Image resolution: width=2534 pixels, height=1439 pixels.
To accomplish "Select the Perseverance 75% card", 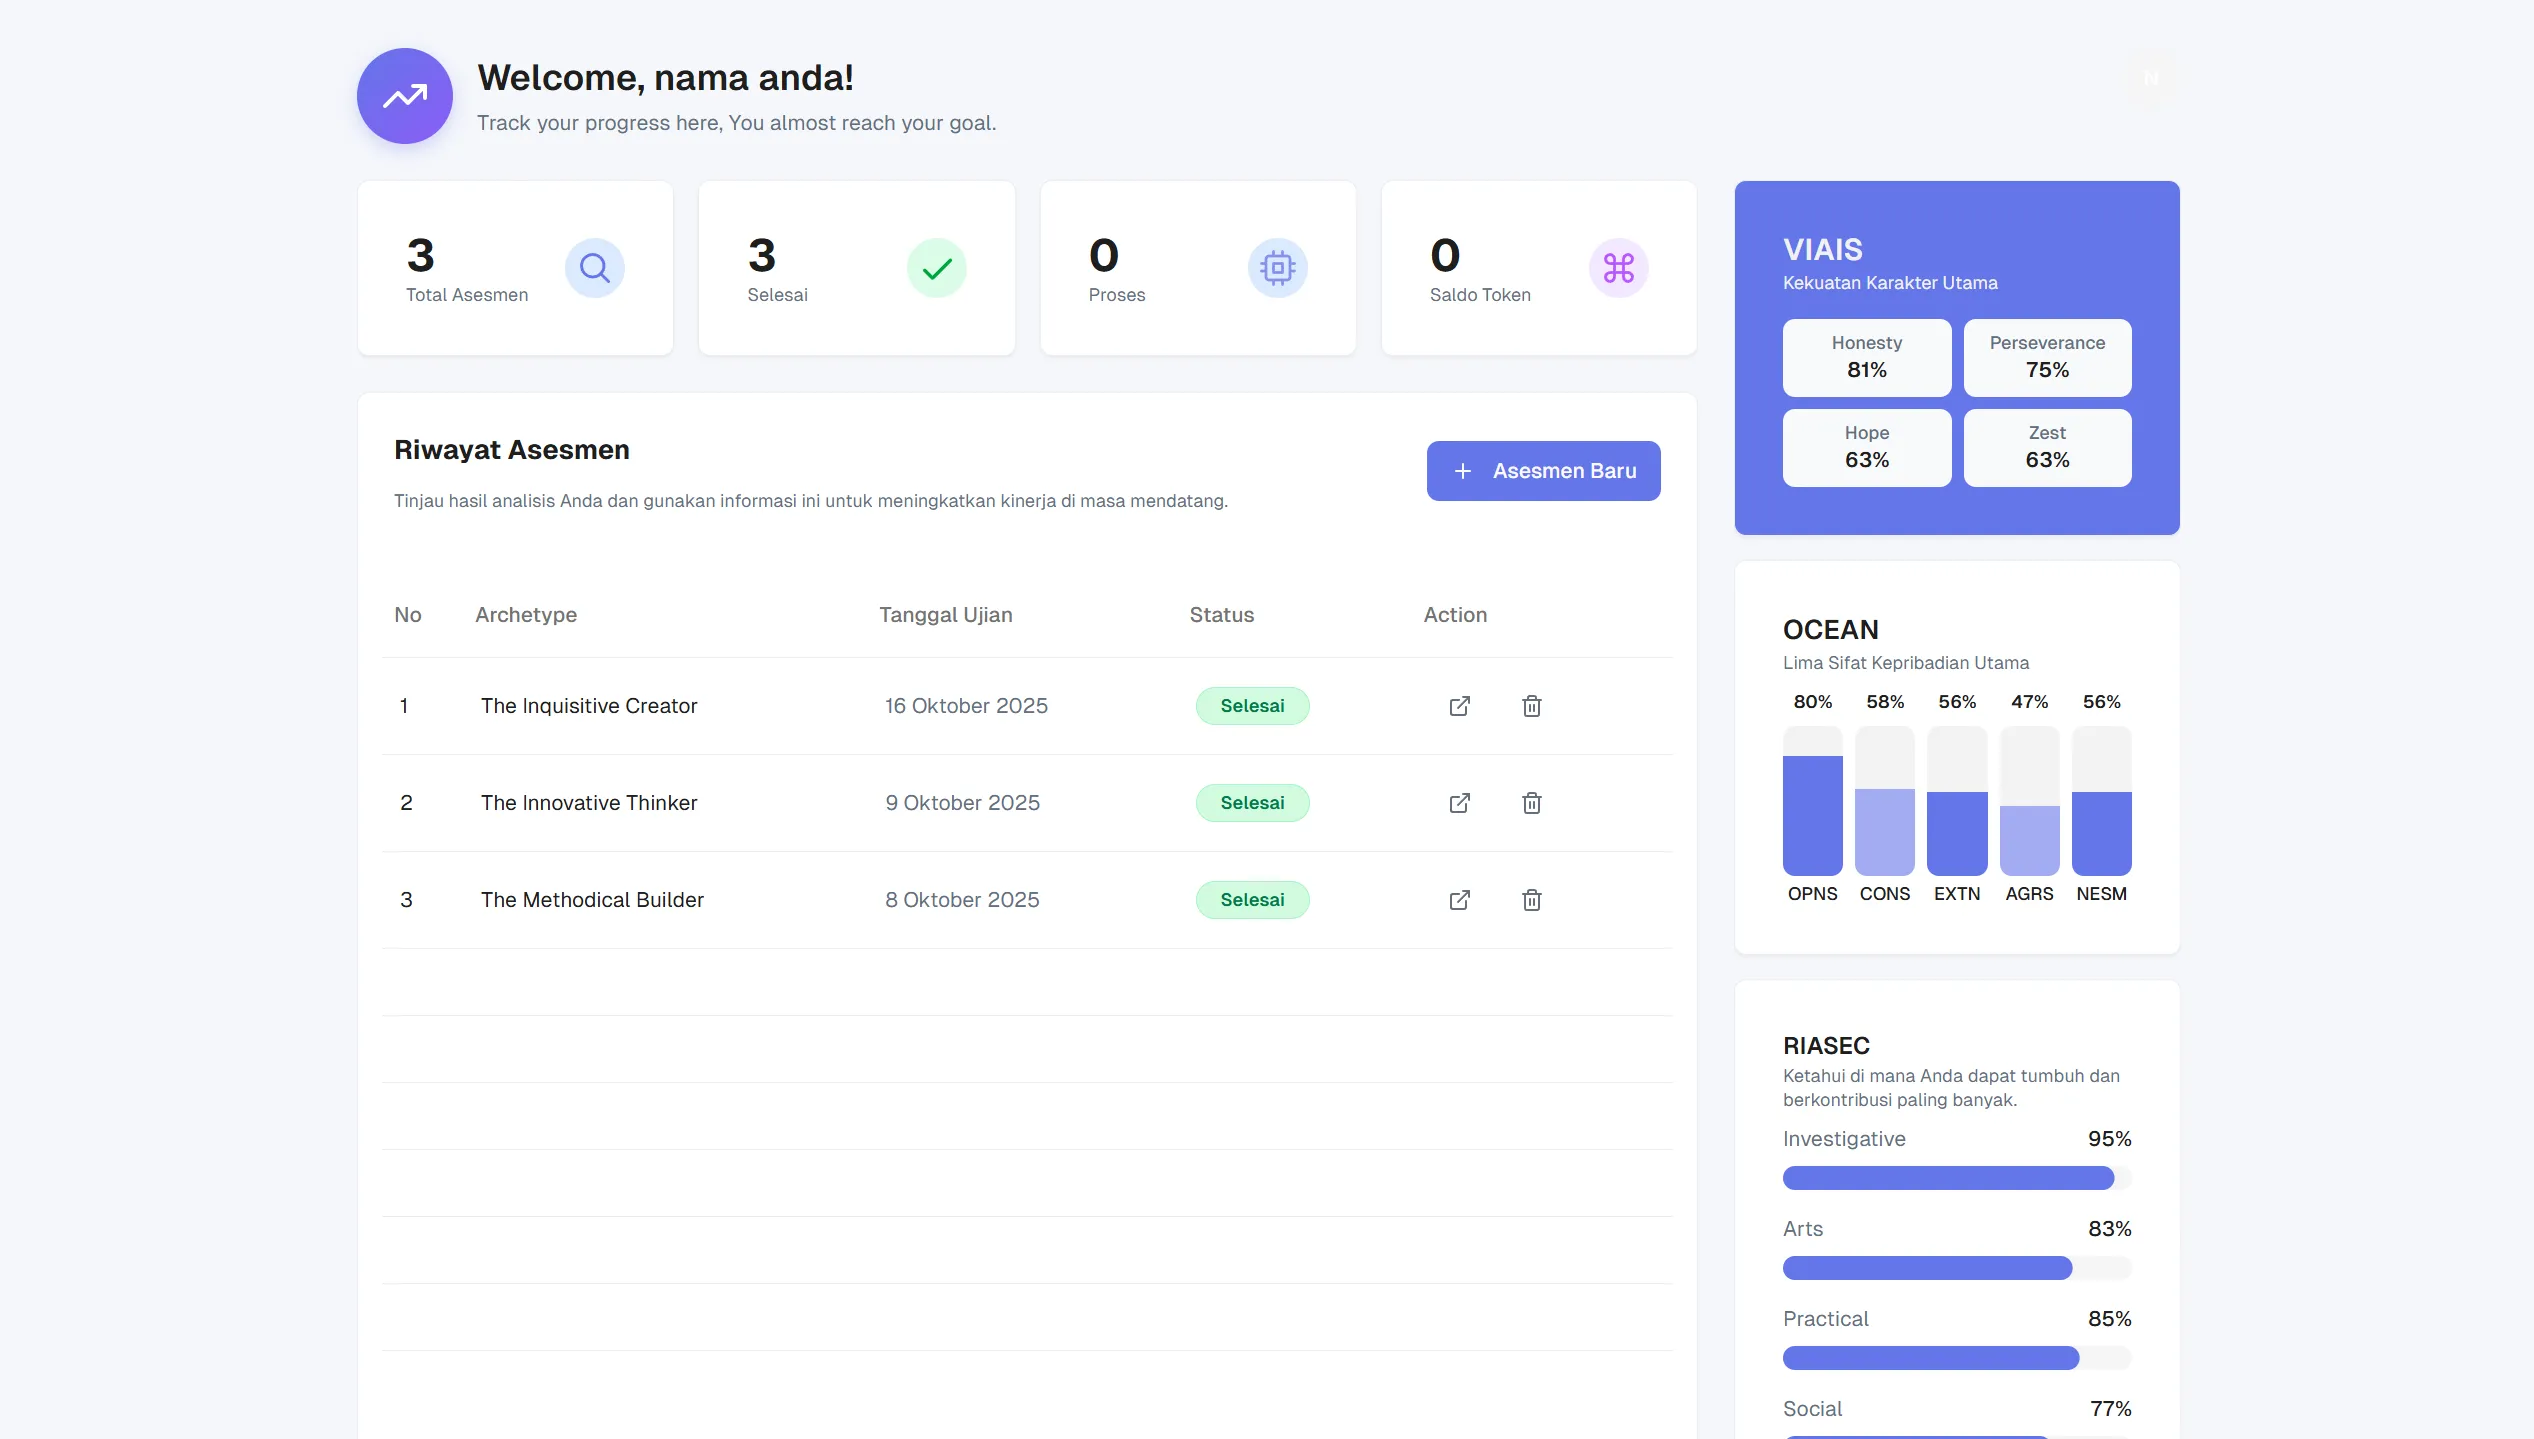I will (2047, 357).
